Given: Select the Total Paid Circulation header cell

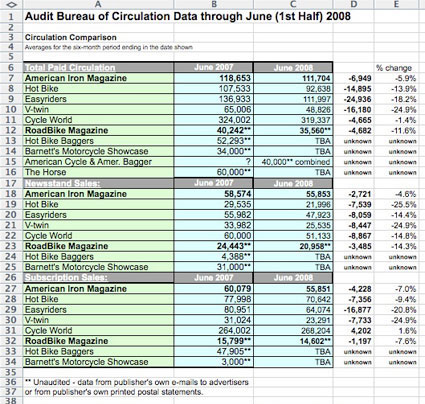Looking at the screenshot, I should [98, 67].
